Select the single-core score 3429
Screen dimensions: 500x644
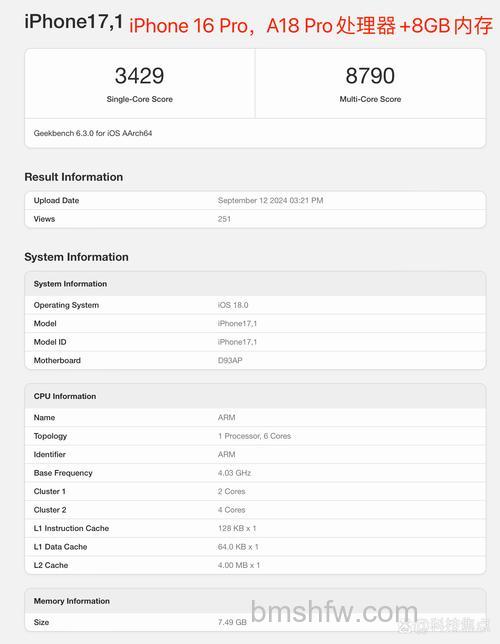click(139, 76)
